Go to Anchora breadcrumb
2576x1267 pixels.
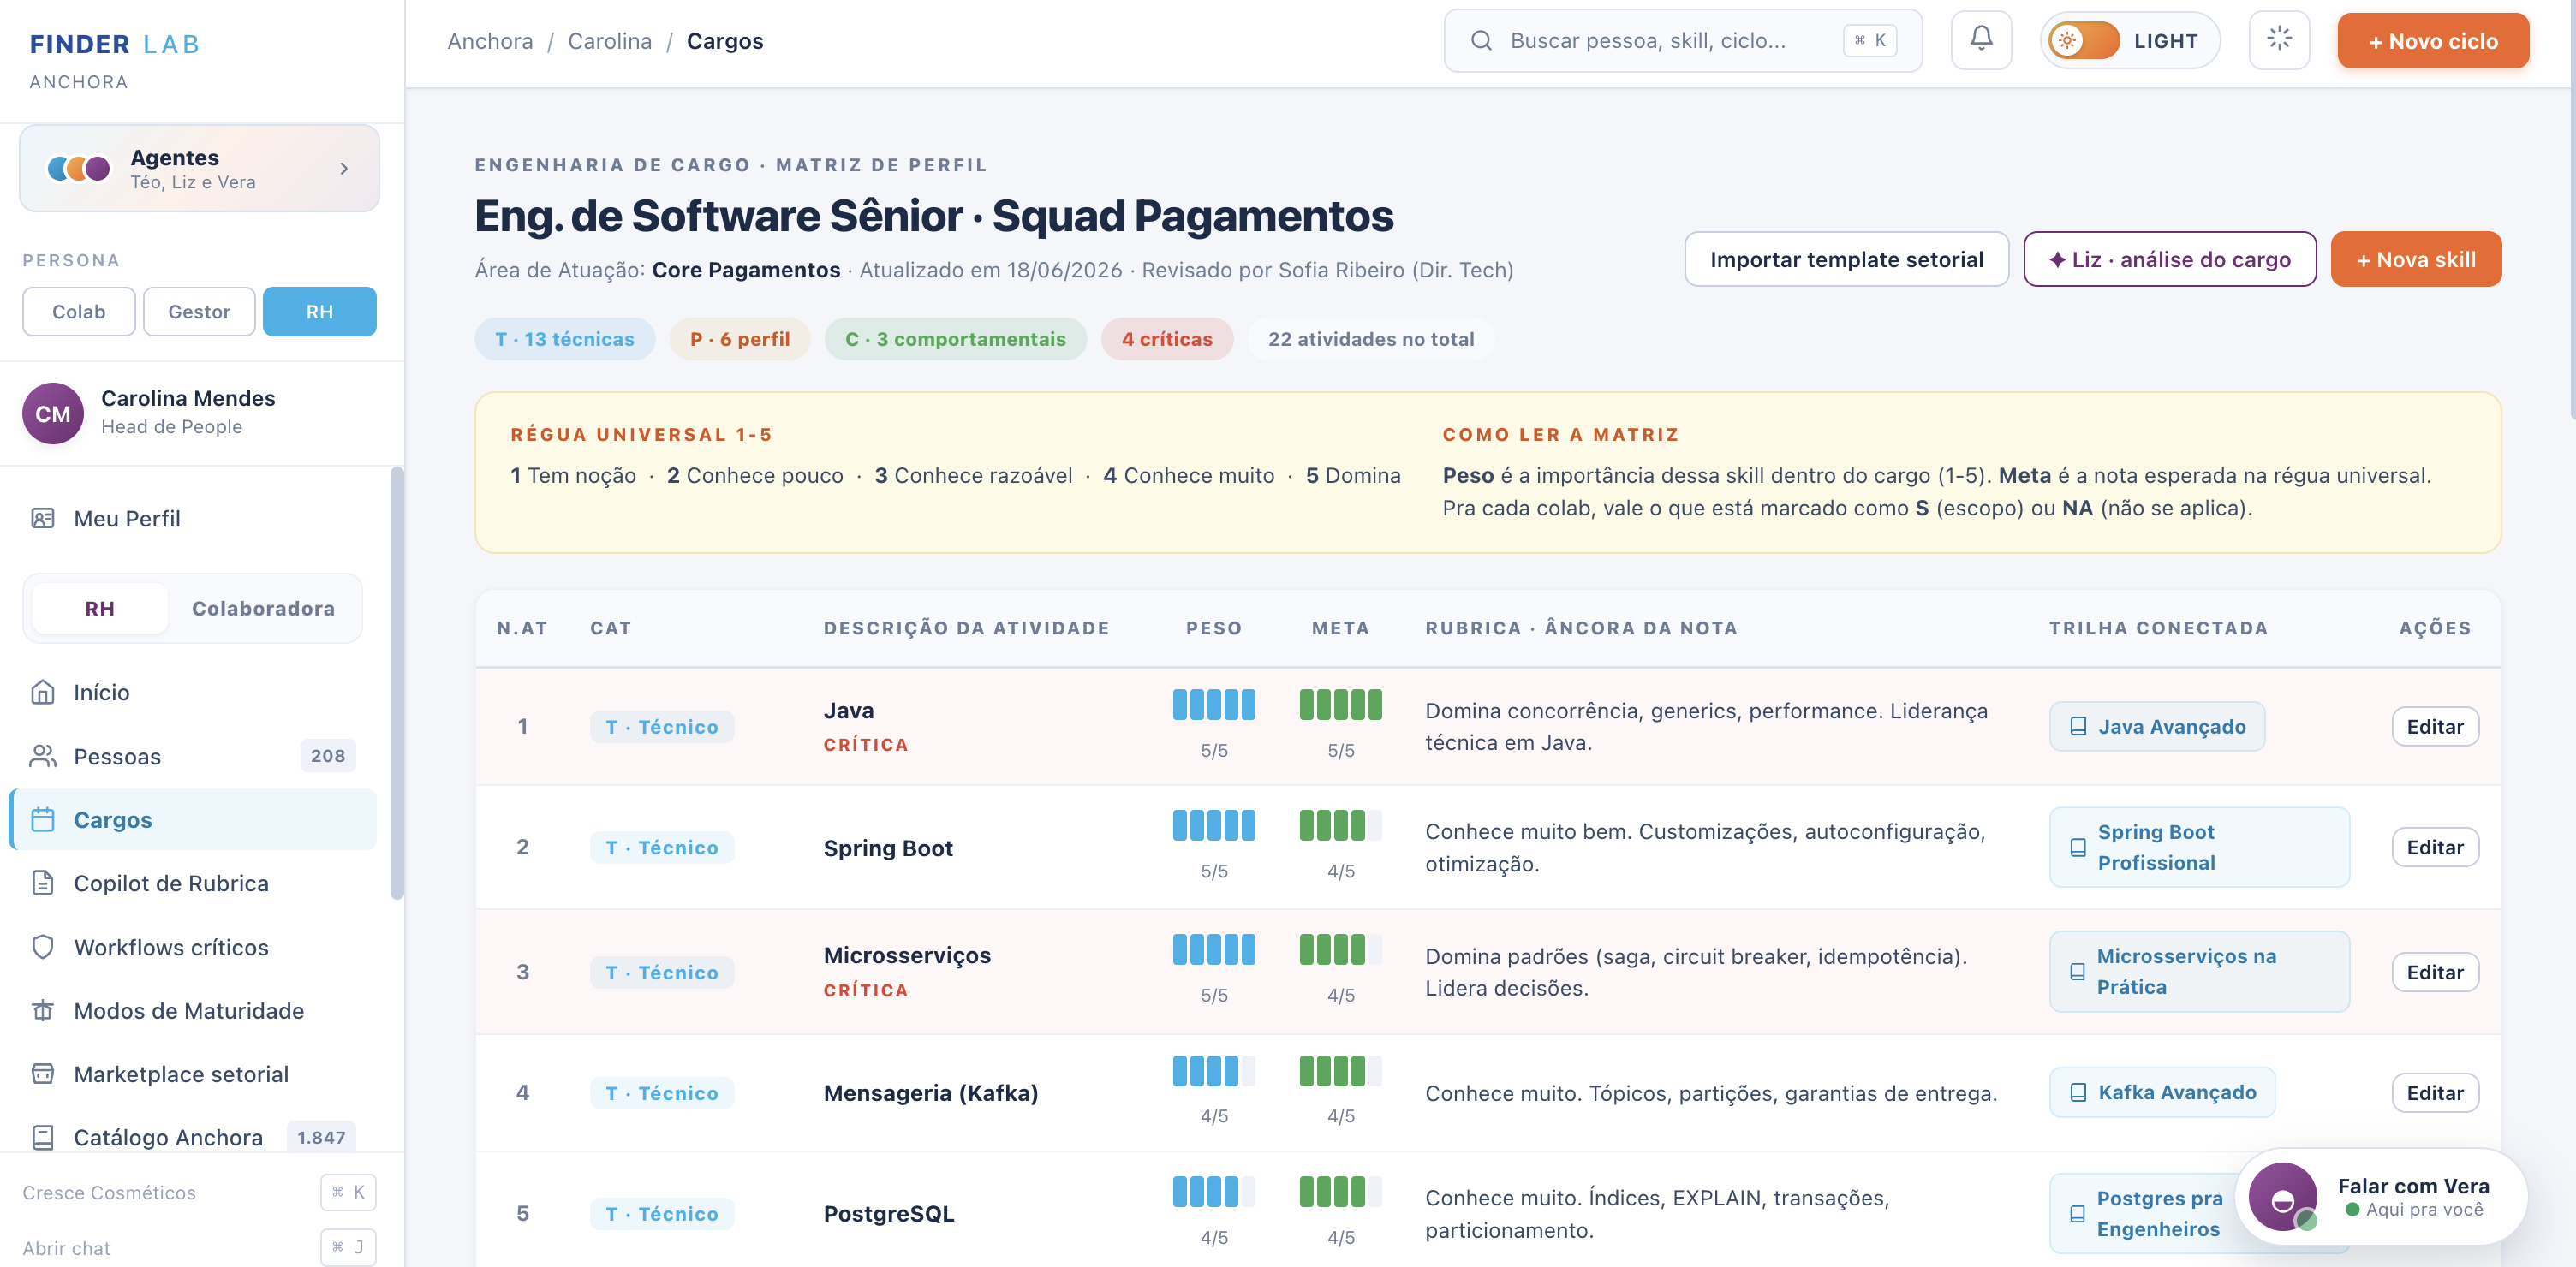click(x=490, y=41)
